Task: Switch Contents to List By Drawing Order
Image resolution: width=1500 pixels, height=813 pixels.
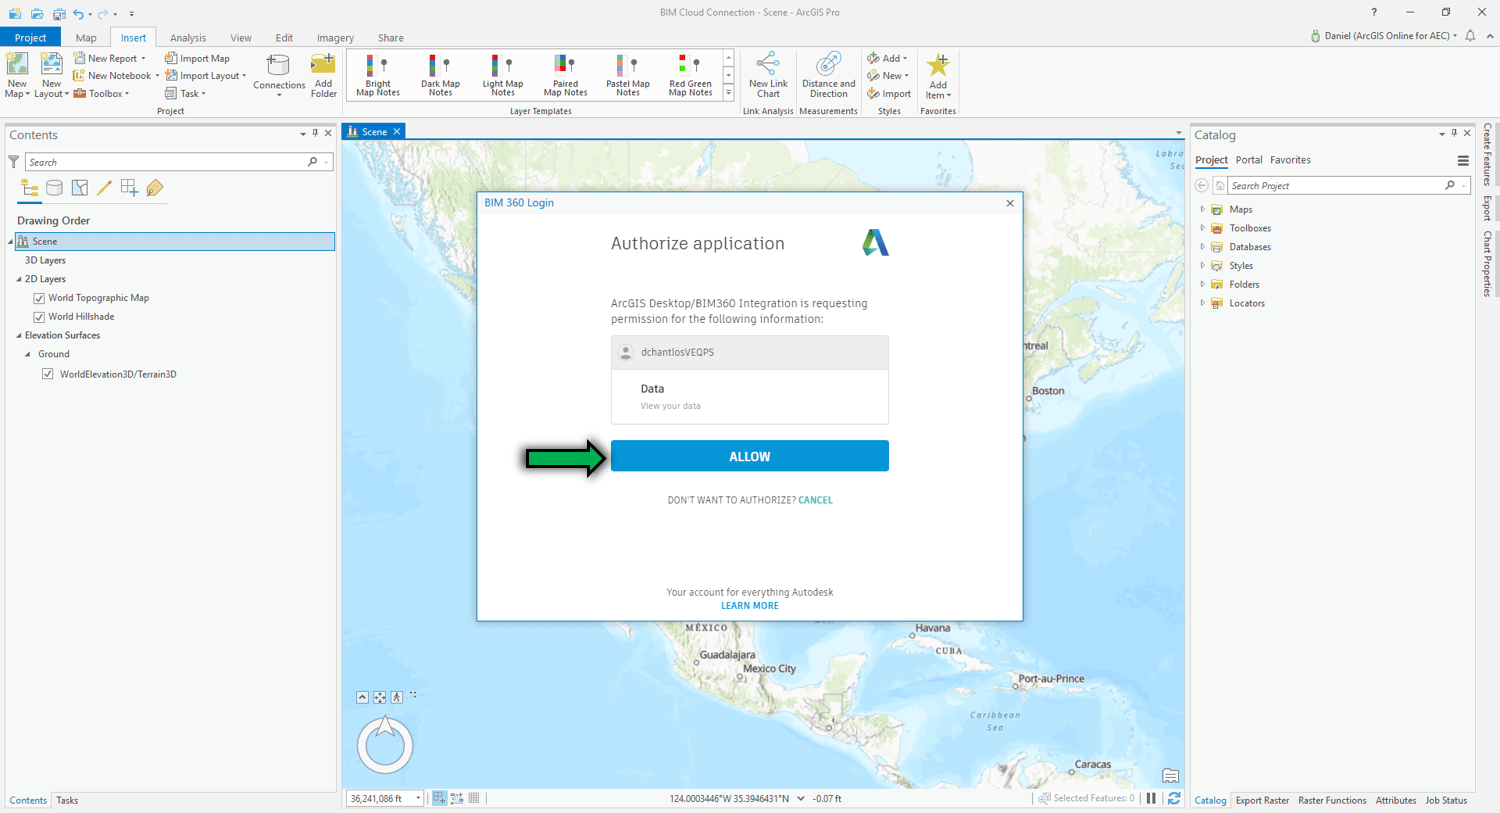Action: (x=30, y=188)
